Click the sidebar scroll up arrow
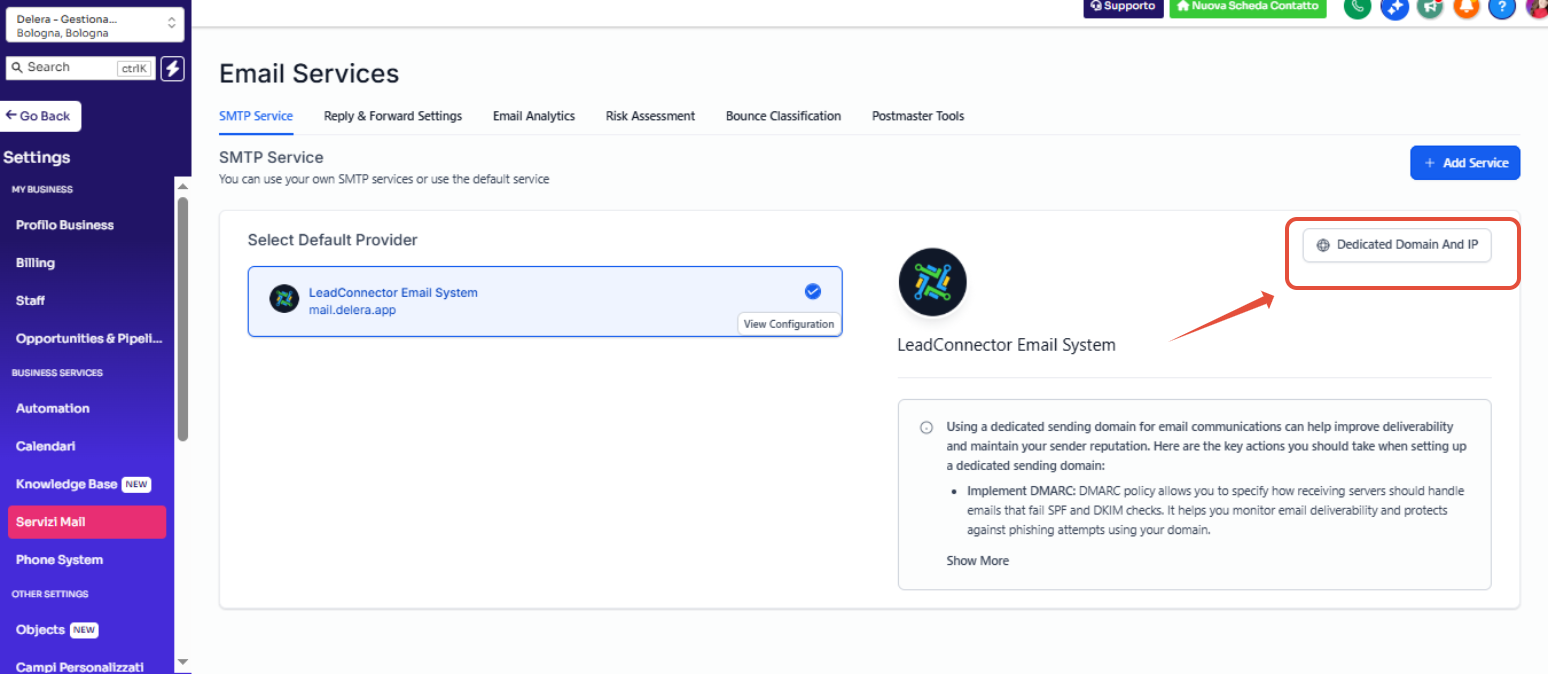Viewport: 1548px width, 674px height. point(182,186)
